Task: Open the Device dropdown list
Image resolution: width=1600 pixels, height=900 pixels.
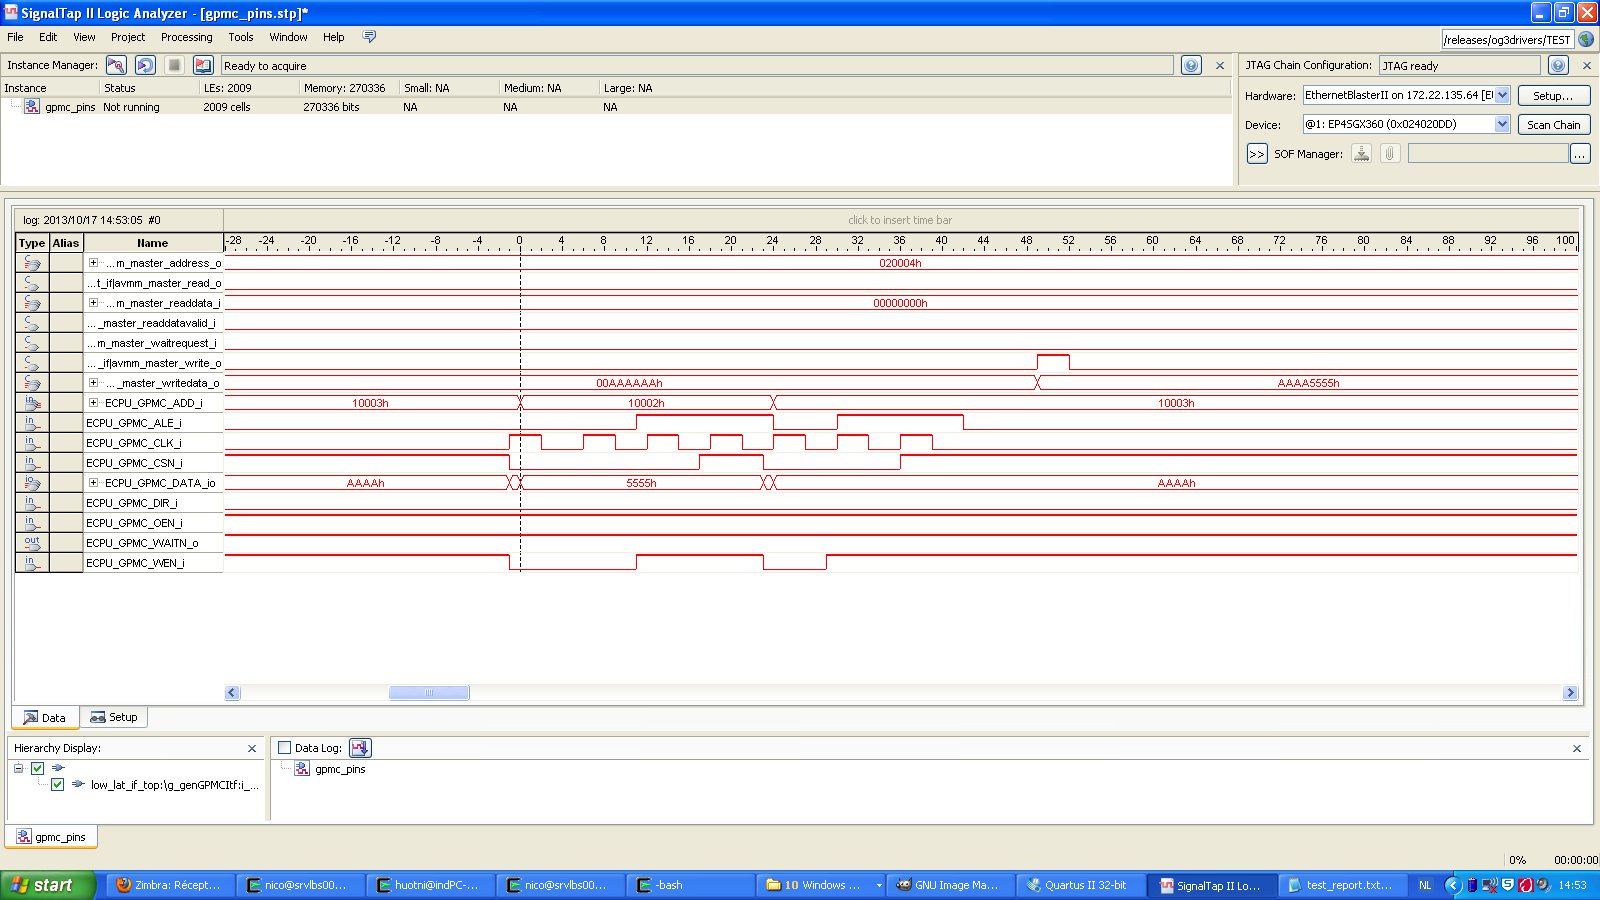Action: [x=1502, y=124]
